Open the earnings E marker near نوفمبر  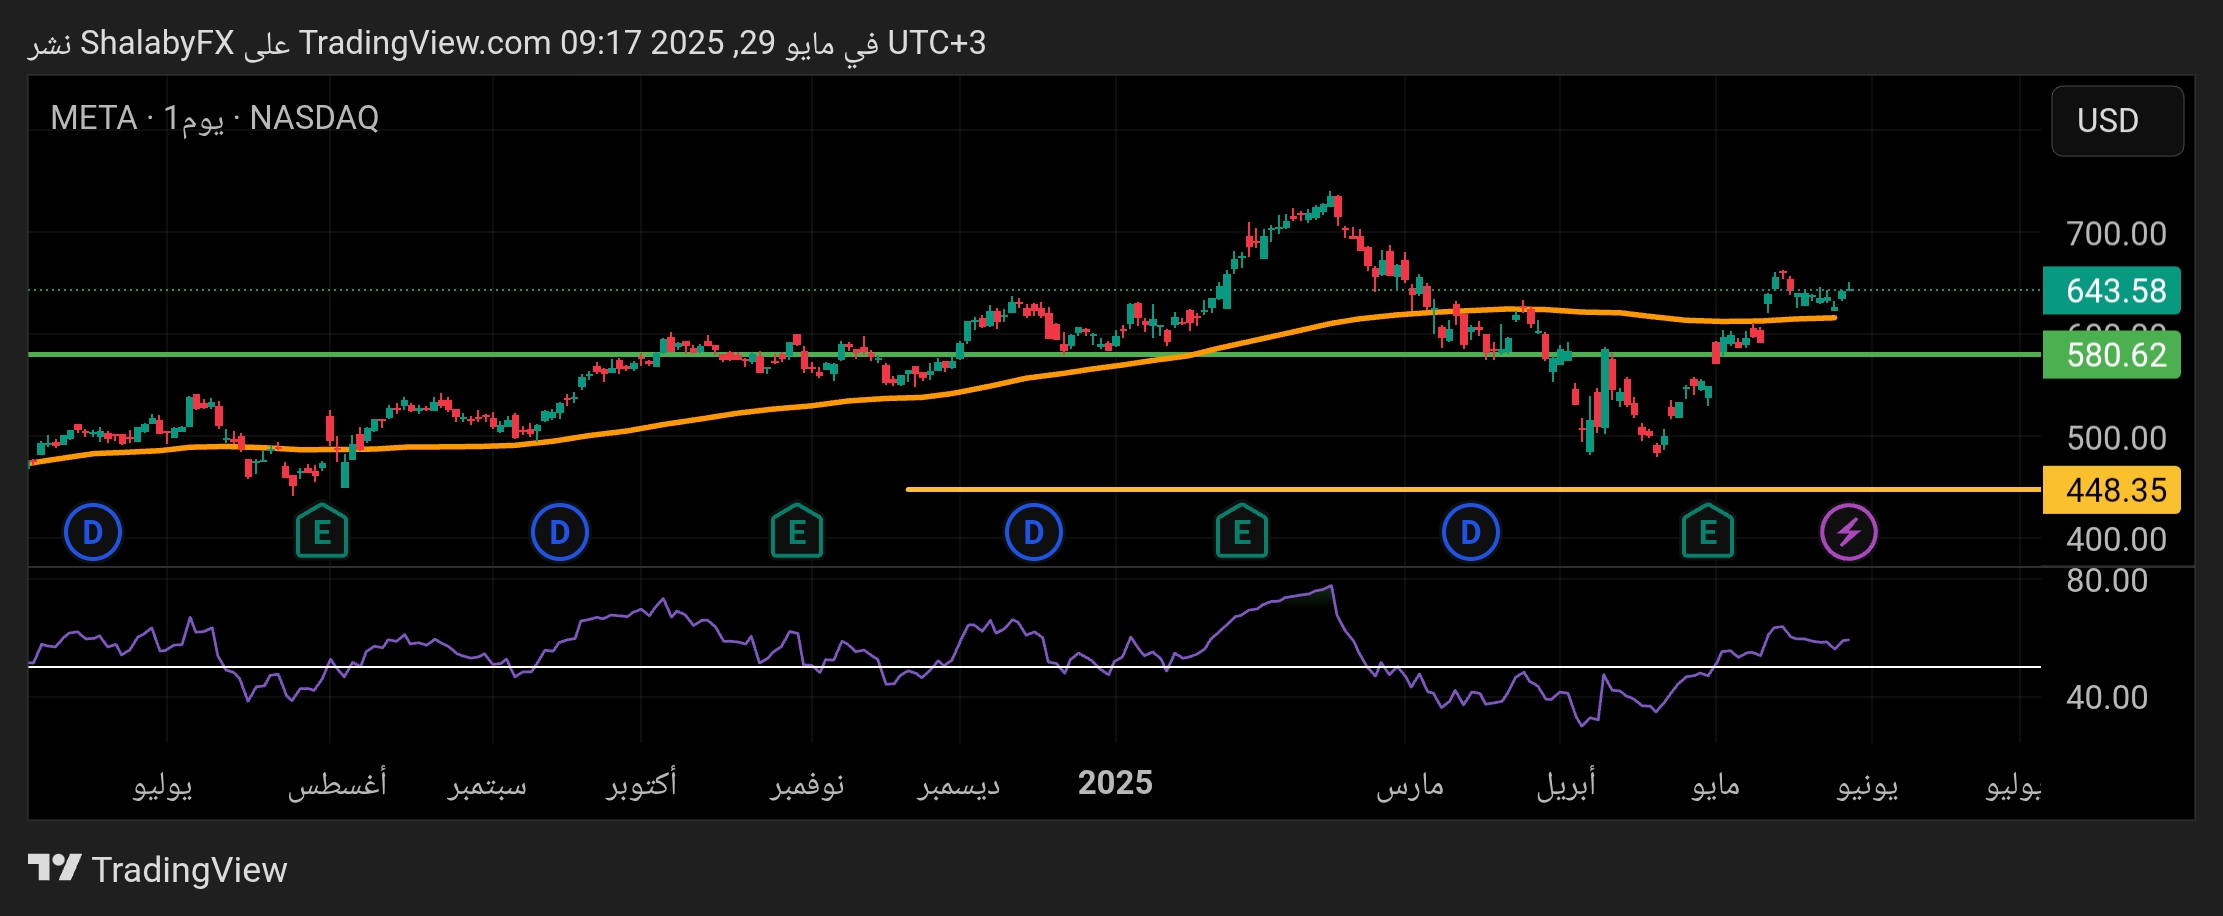[797, 532]
